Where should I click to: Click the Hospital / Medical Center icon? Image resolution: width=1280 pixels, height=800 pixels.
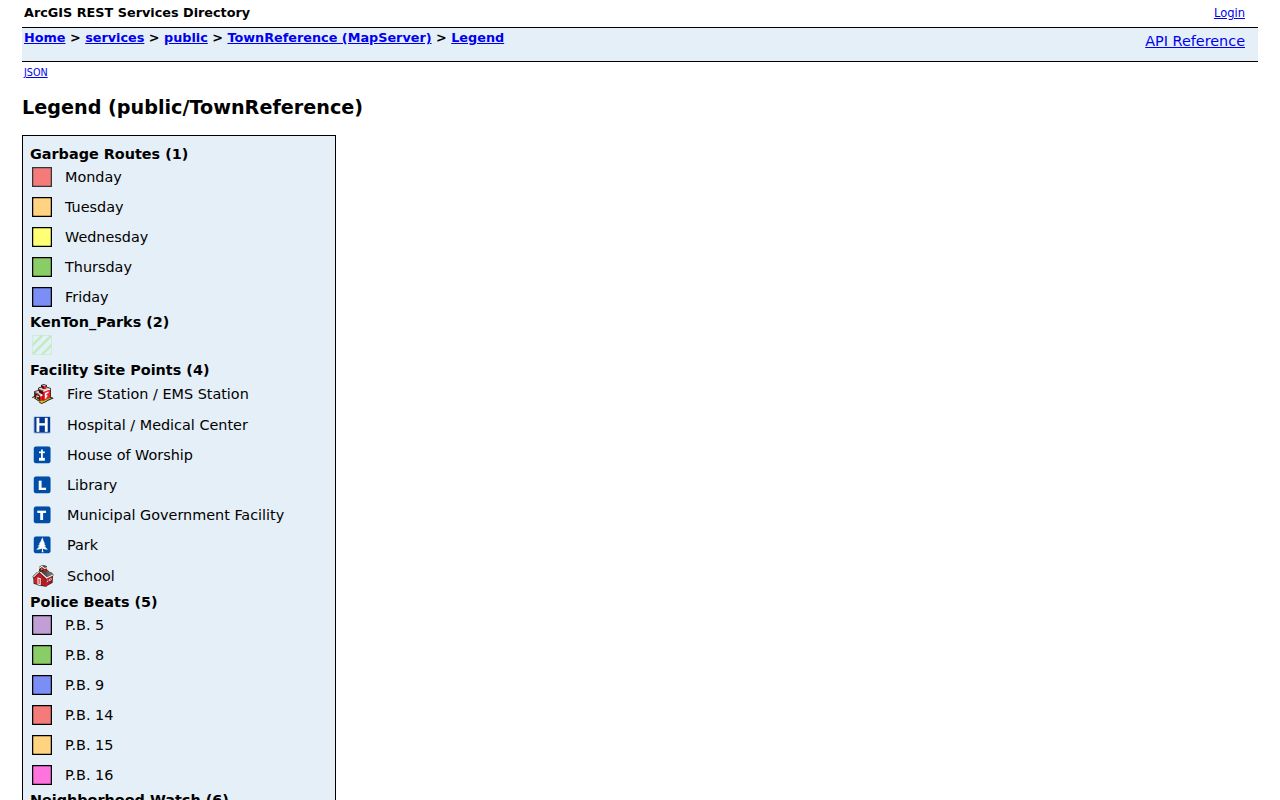[x=42, y=425]
